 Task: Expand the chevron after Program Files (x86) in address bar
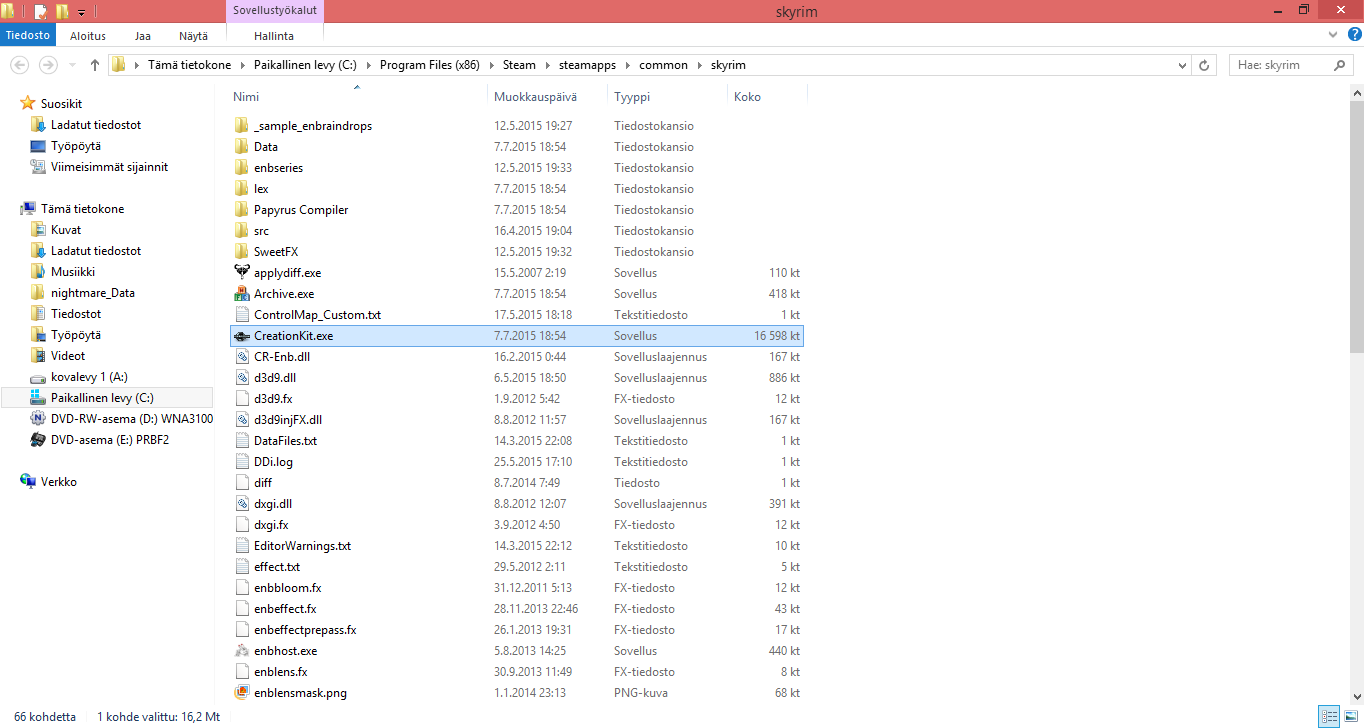pyautogui.click(x=489, y=65)
